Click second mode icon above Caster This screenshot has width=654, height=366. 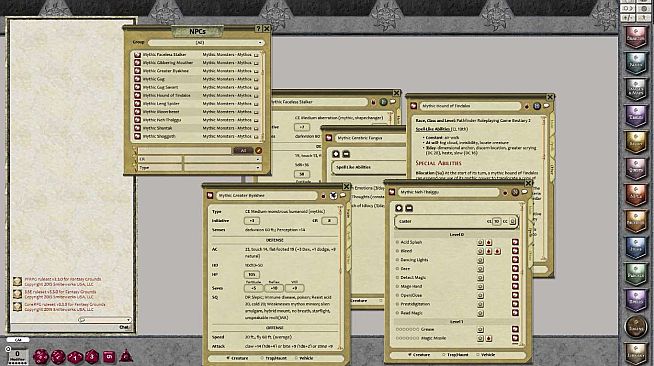tap(409, 208)
